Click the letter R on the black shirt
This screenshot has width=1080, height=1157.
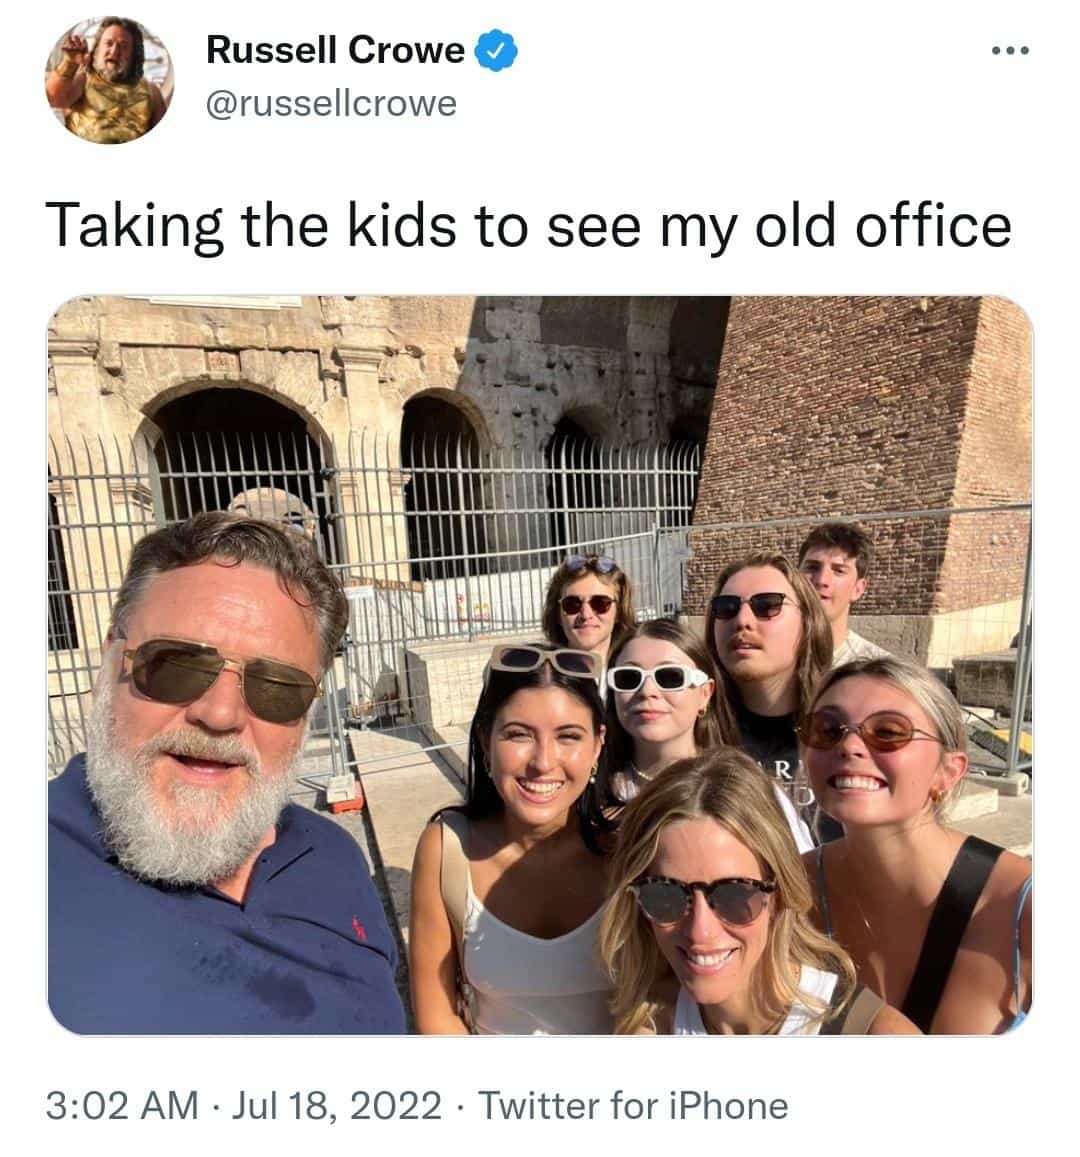pos(784,770)
